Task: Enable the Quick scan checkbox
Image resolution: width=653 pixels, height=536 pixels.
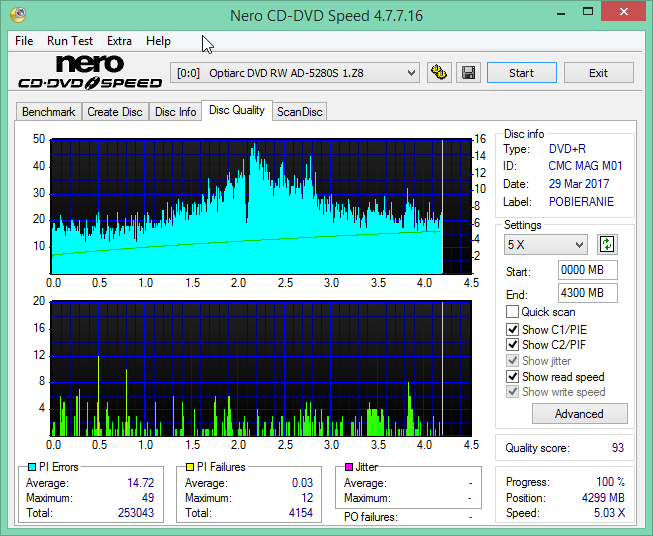Action: (512, 312)
